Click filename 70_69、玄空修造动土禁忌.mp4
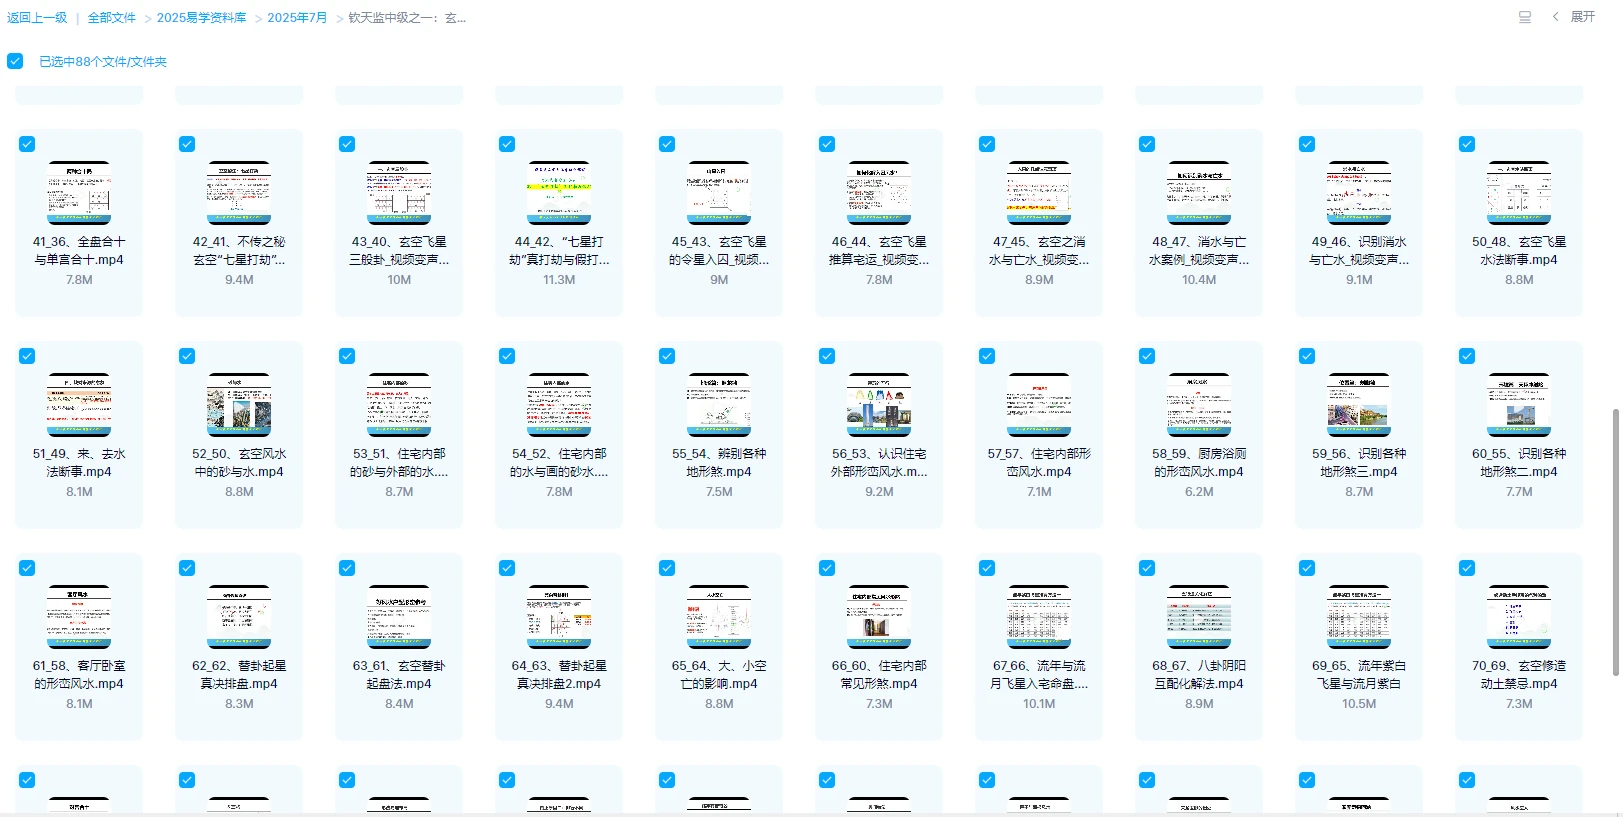This screenshot has width=1623, height=817. click(x=1519, y=675)
